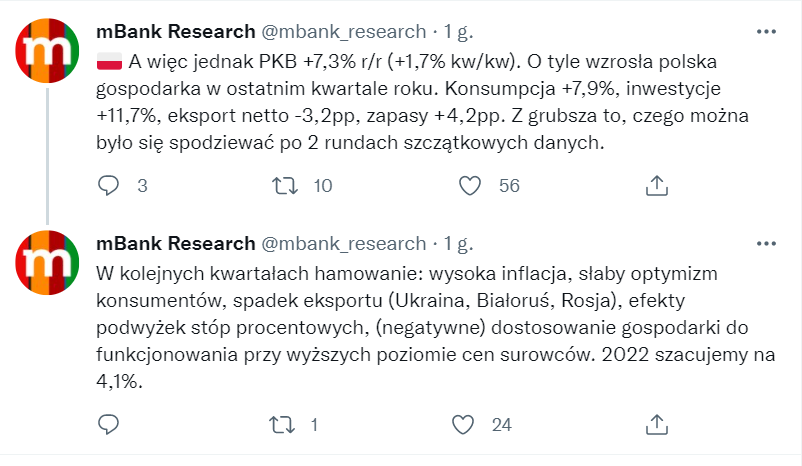This screenshot has width=802, height=466.
Task: Open the tweet text about 2022 szacujemy na 4,1%
Action: click(436, 327)
